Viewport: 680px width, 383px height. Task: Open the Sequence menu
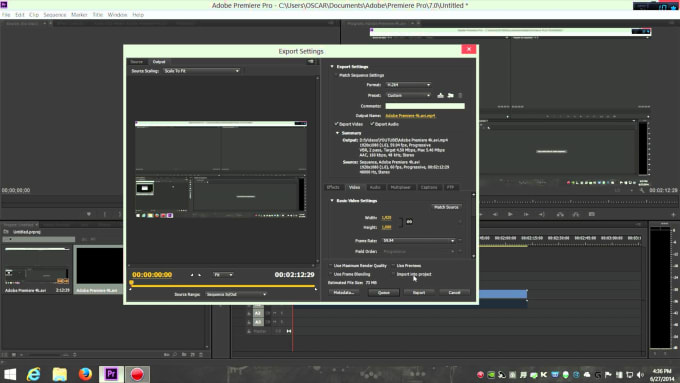55,15
